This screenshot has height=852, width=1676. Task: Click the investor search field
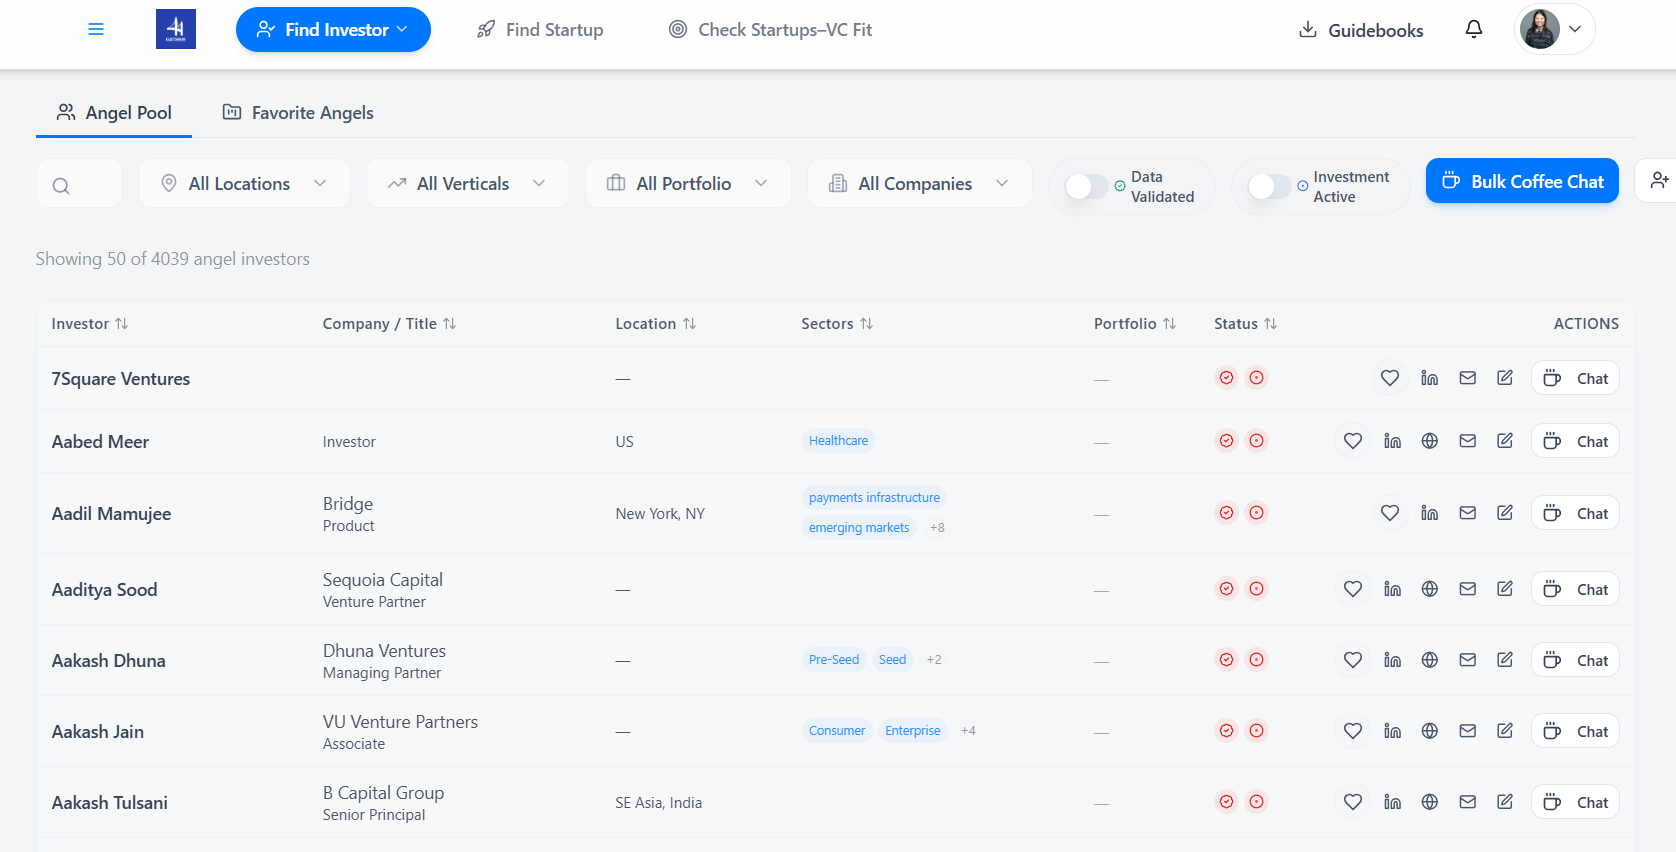point(79,183)
